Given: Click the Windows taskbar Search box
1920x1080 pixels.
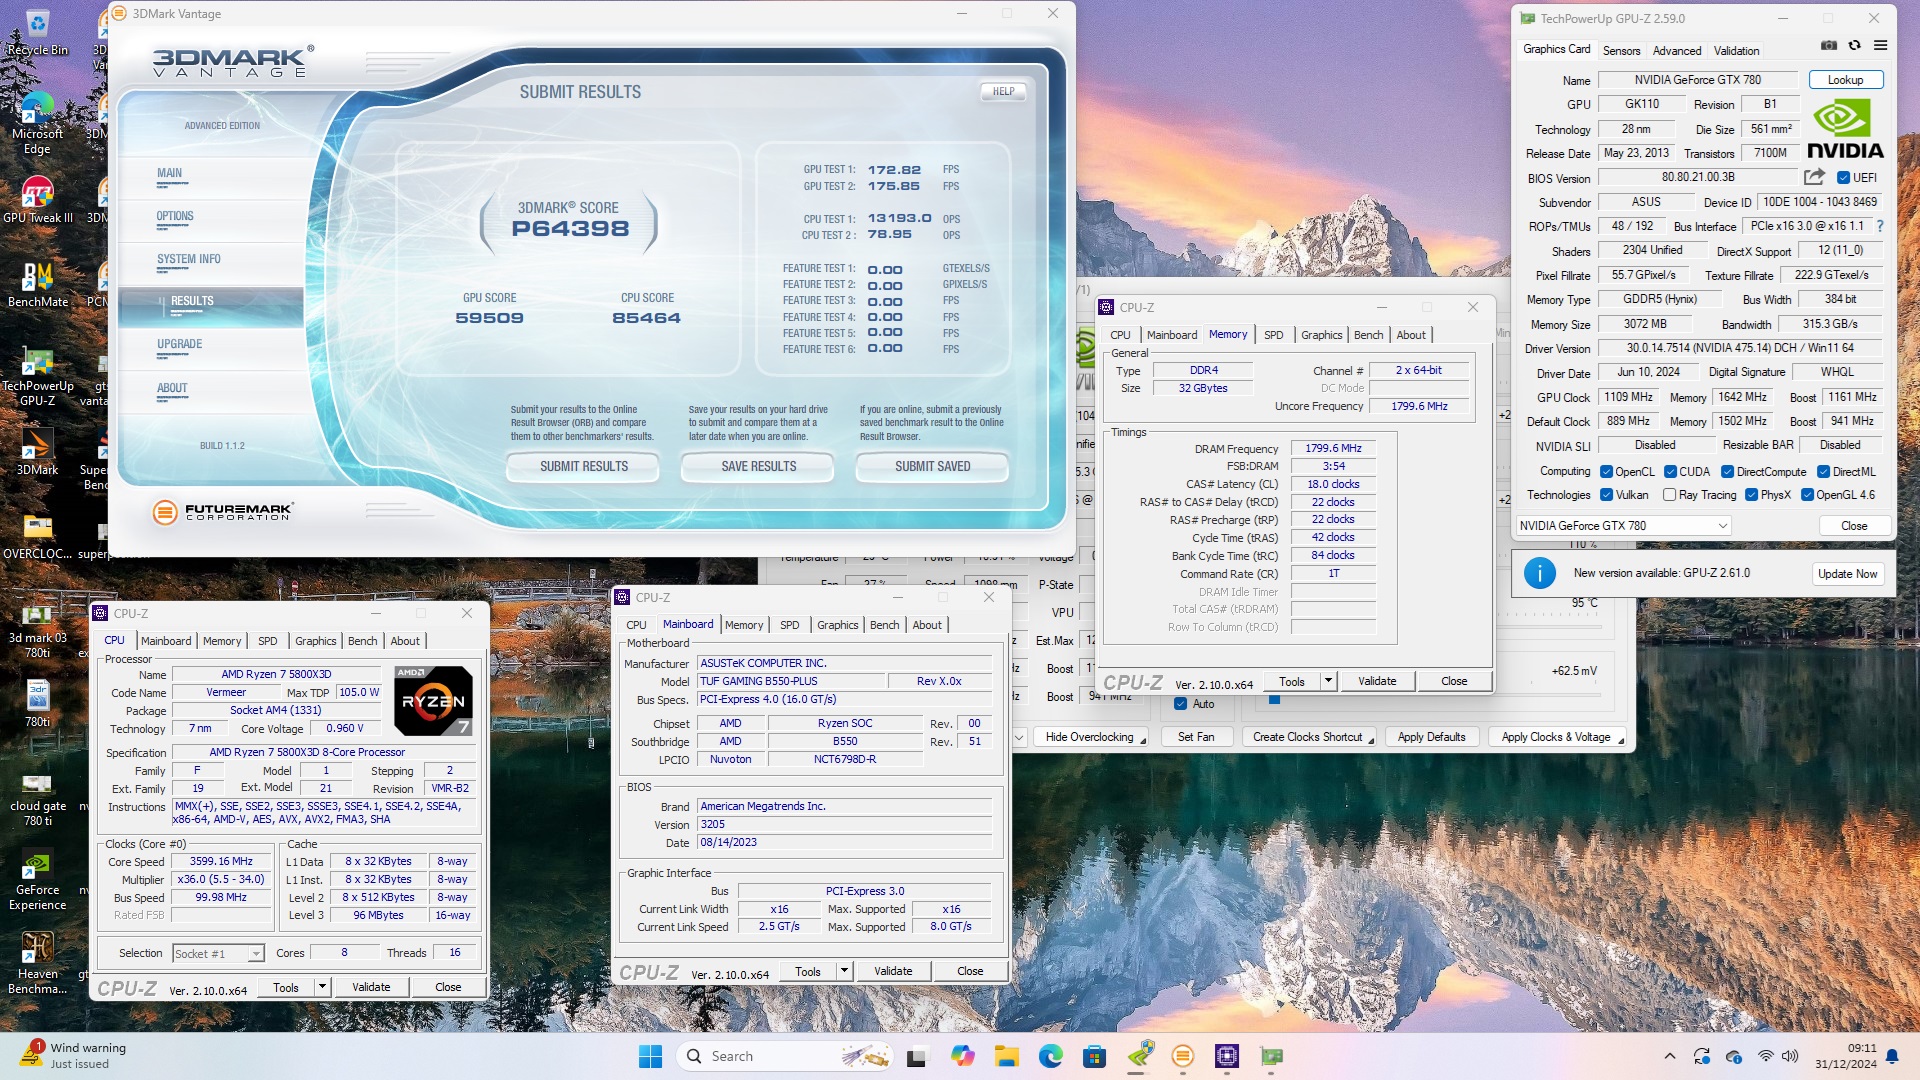Looking at the screenshot, I should coord(784,1056).
